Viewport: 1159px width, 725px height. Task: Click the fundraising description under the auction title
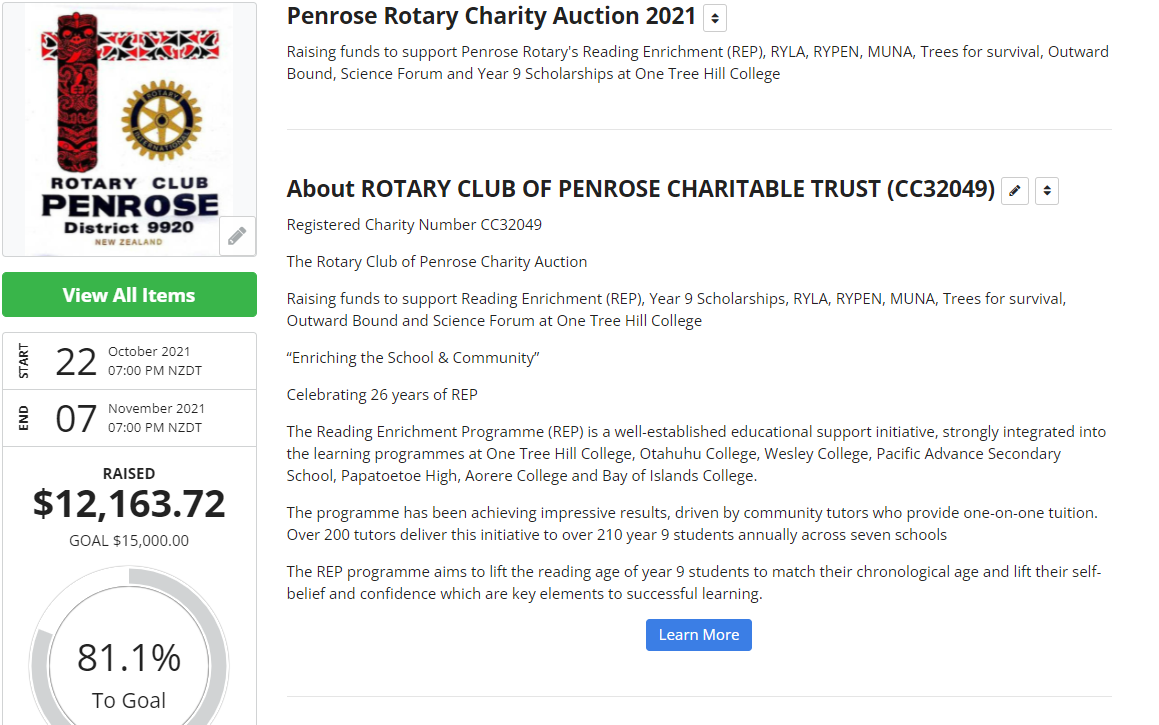pyautogui.click(x=697, y=62)
